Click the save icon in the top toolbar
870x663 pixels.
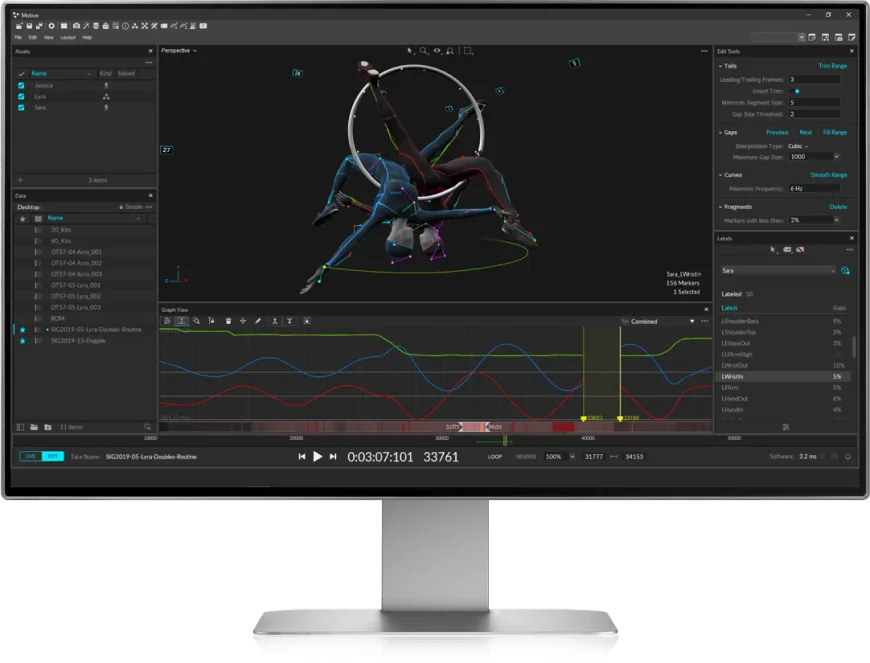point(29,26)
